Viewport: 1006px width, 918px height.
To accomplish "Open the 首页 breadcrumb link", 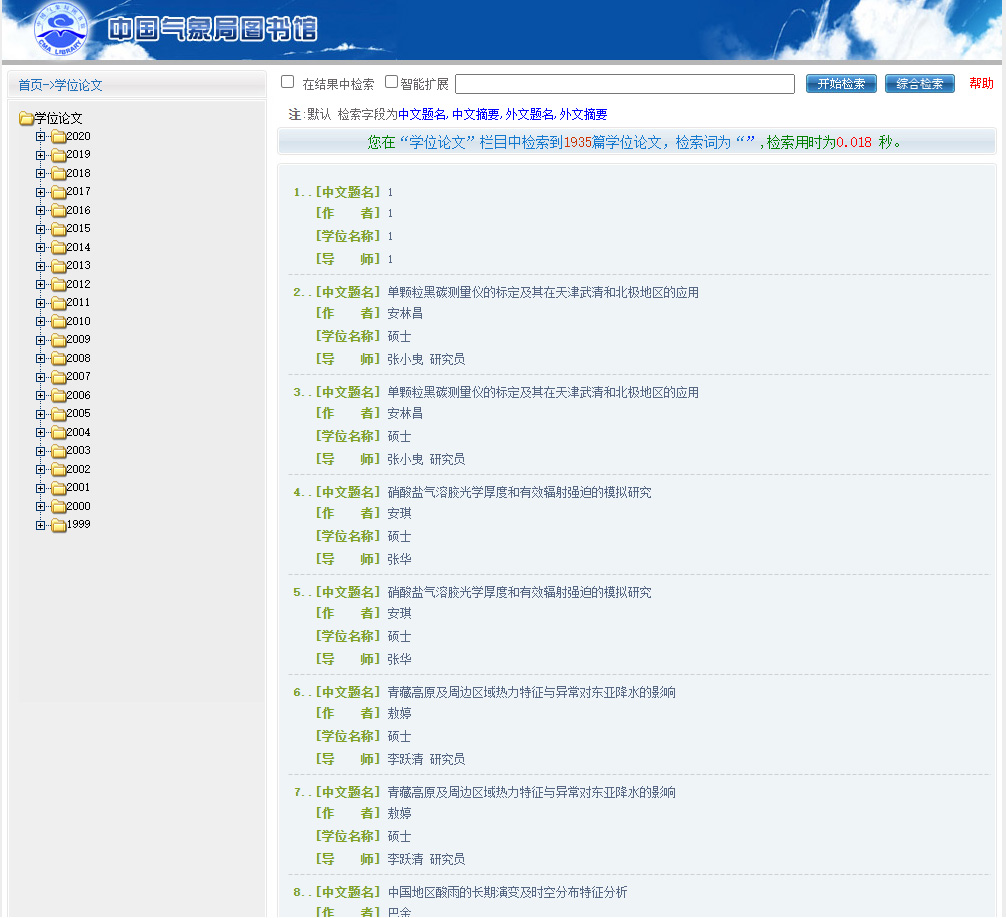I will pos(30,86).
